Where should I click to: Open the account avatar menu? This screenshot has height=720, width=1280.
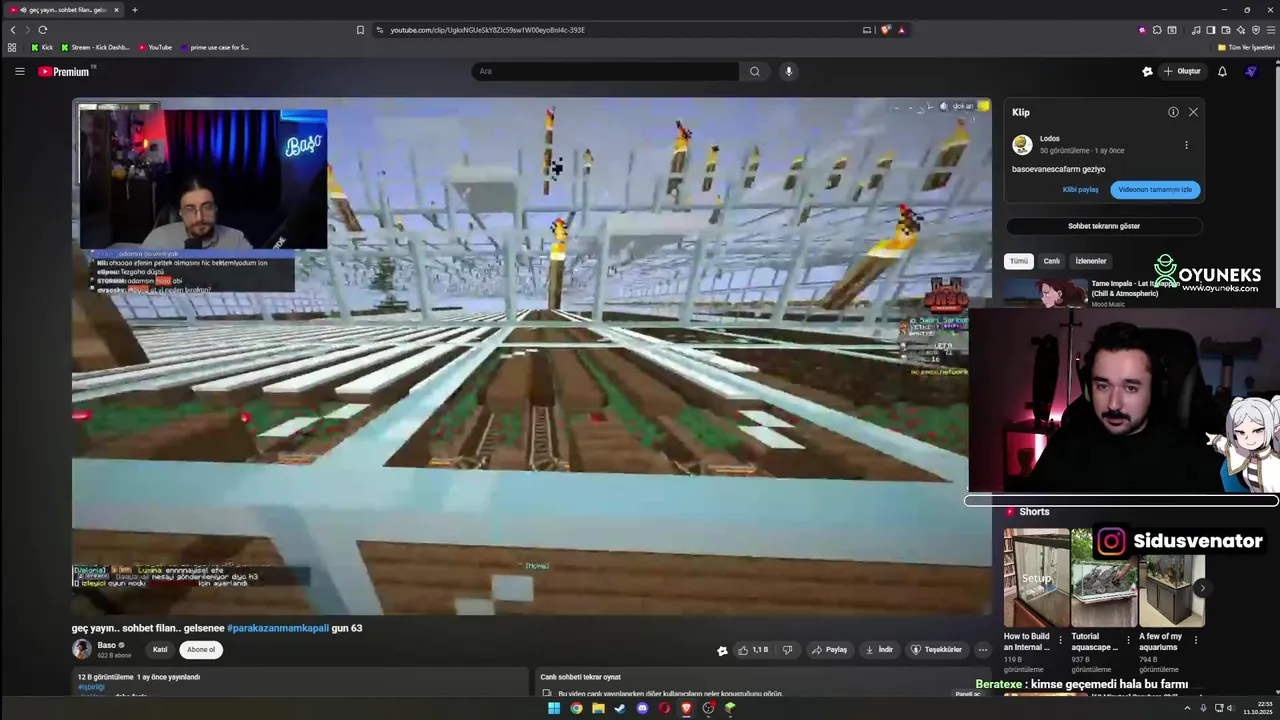(x=1251, y=71)
